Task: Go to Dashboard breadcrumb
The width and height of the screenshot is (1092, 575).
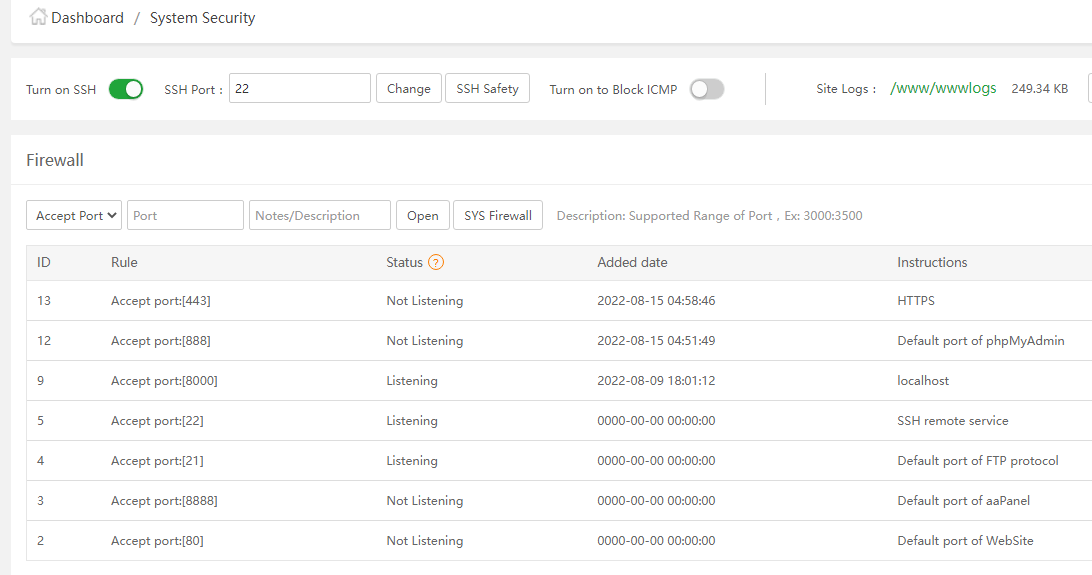Action: (88, 18)
